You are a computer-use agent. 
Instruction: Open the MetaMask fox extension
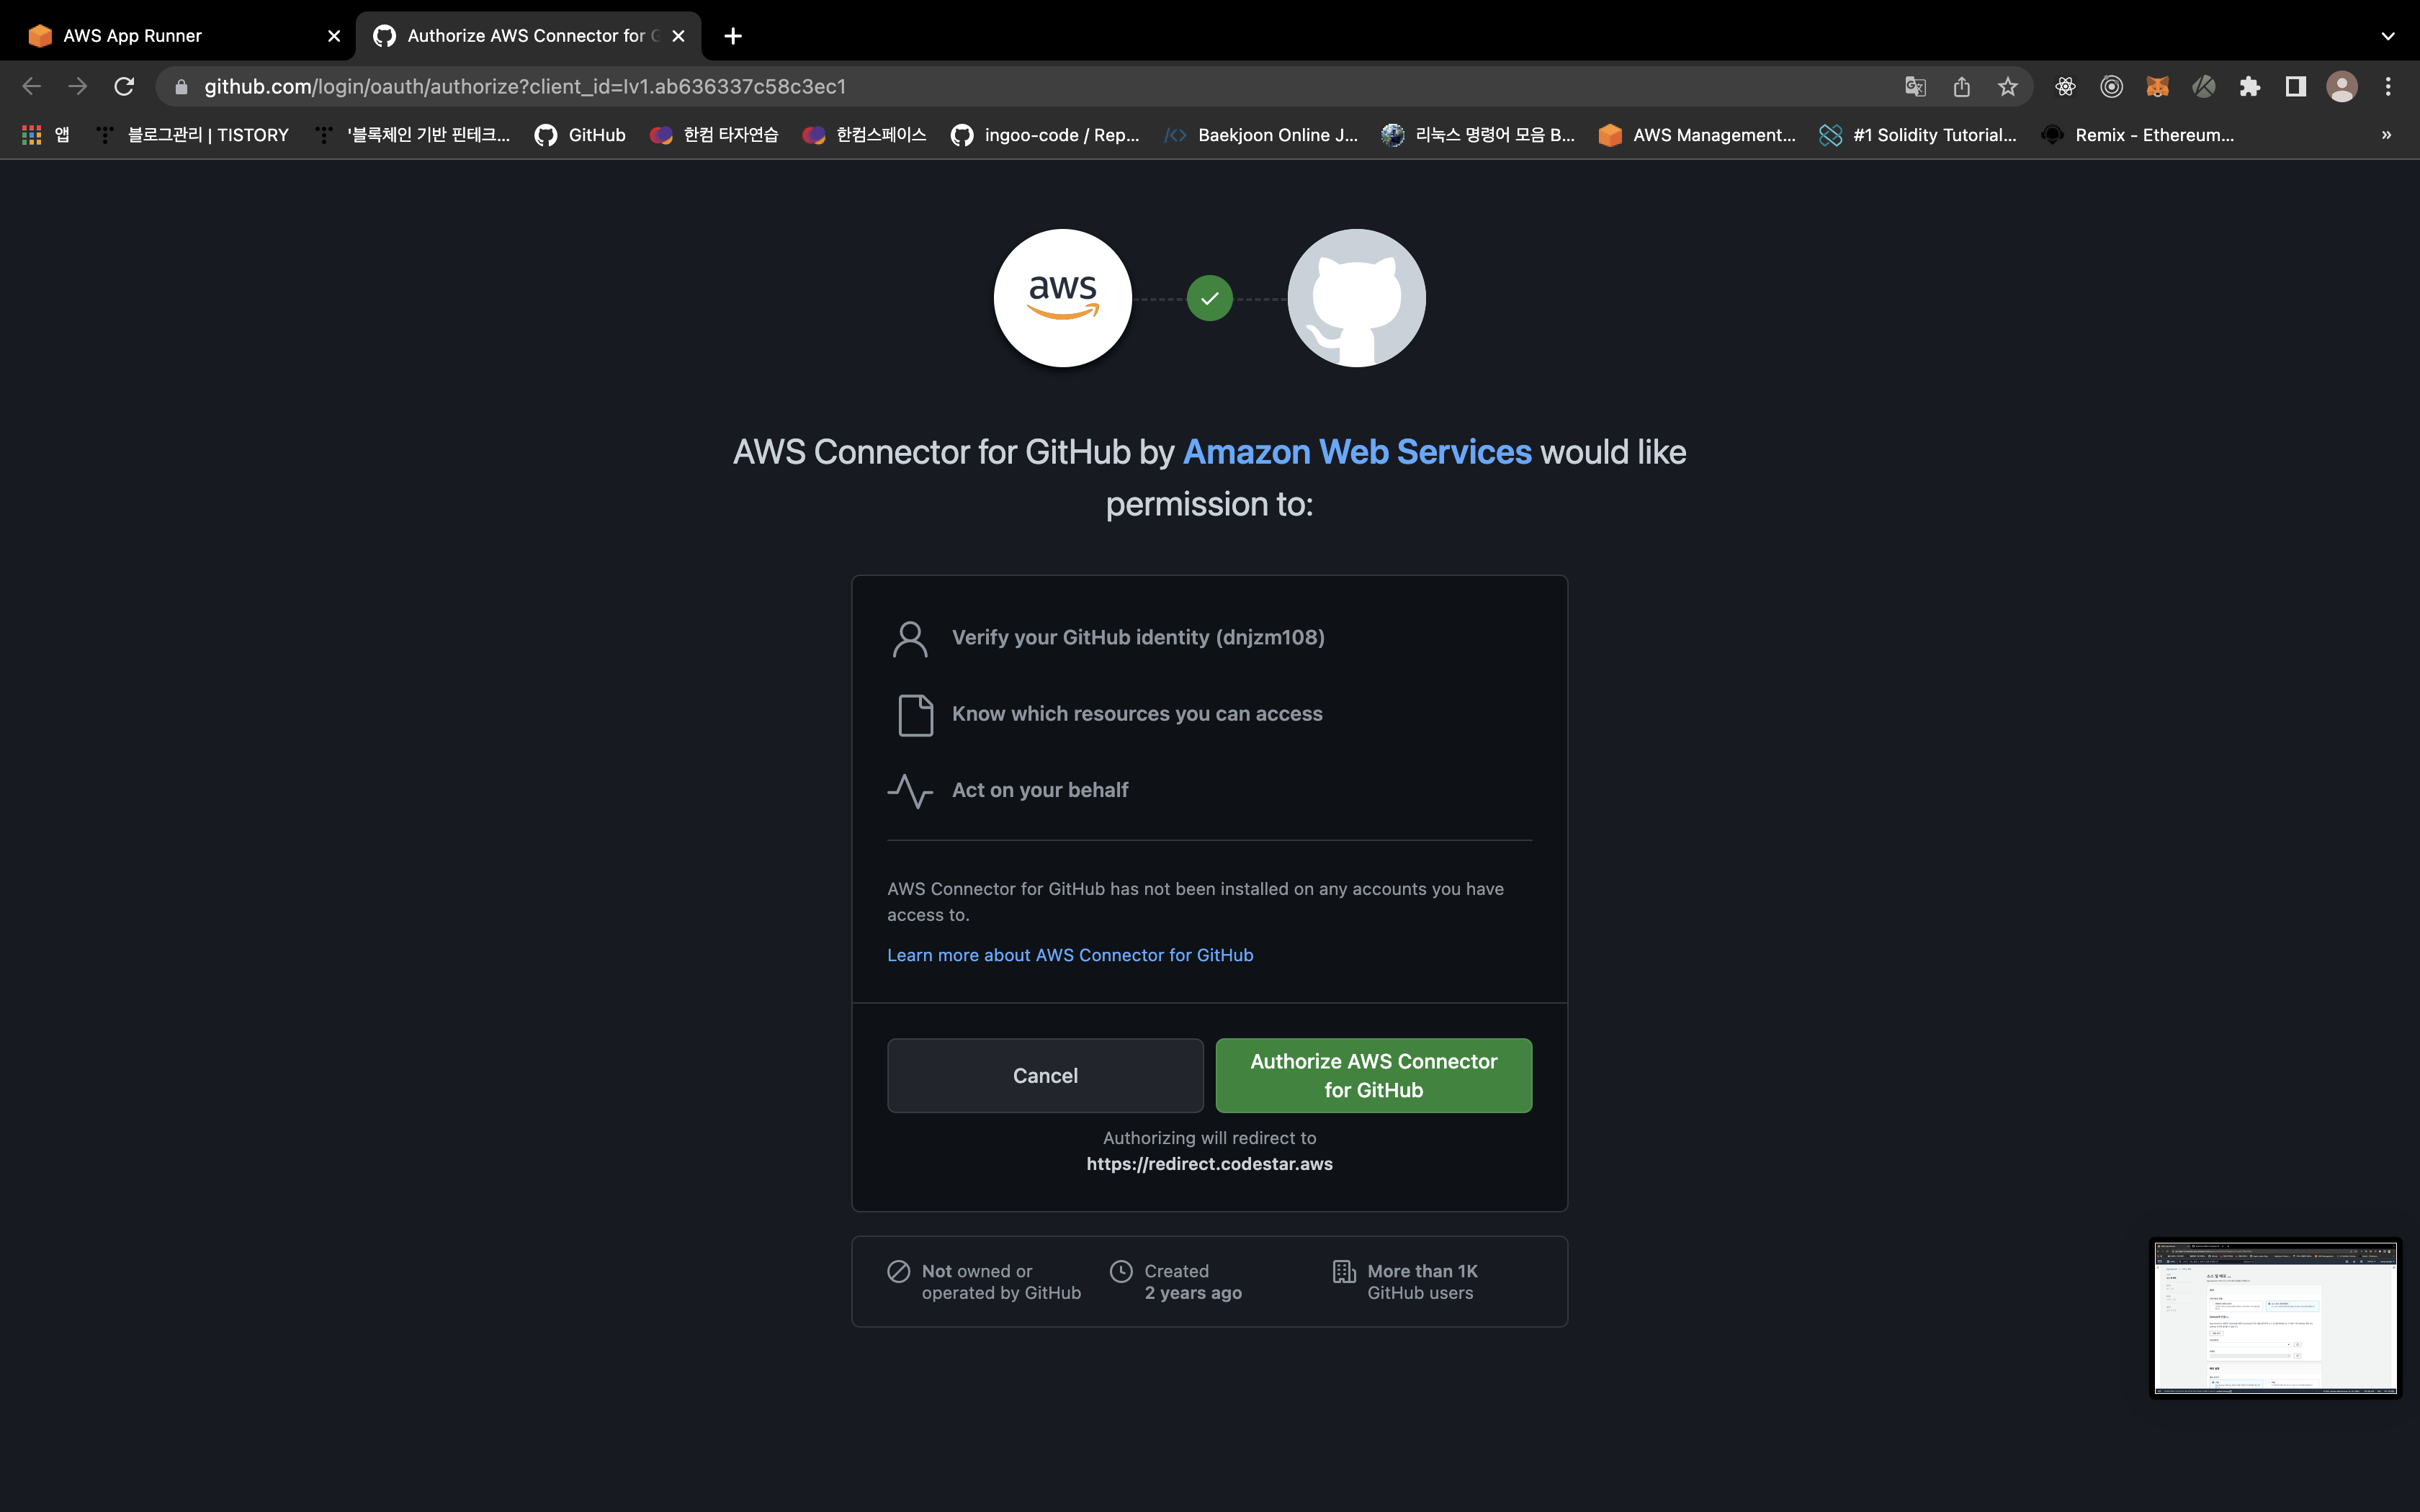(x=2157, y=87)
